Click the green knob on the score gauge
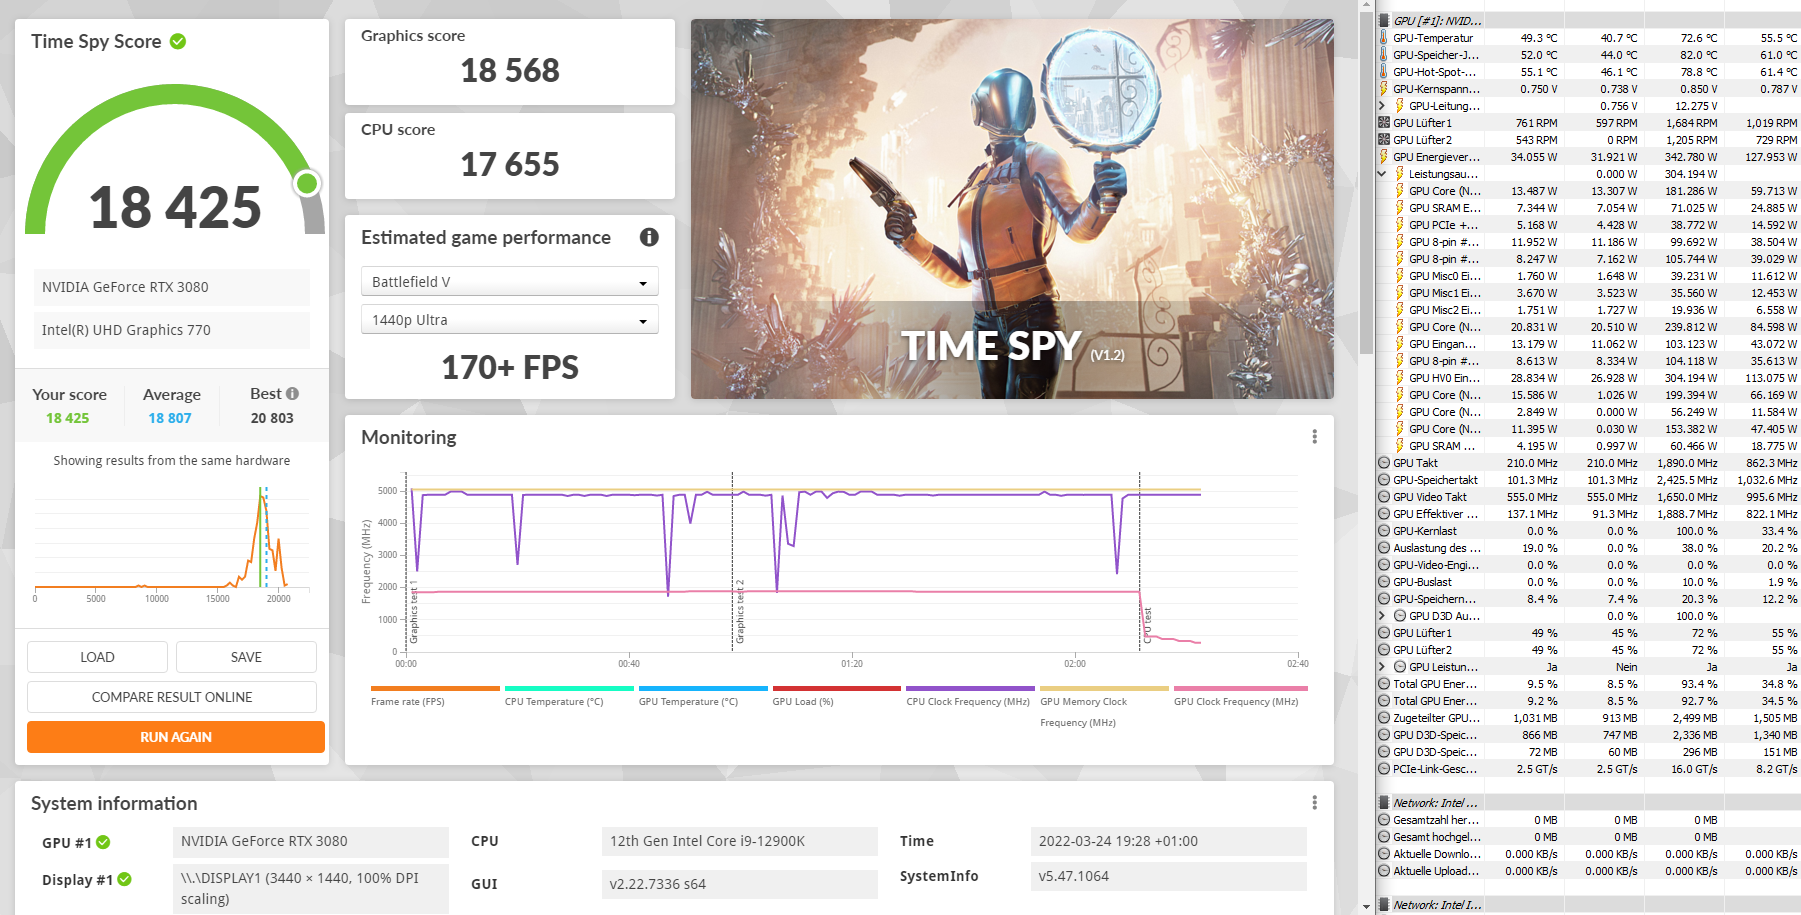 307,183
